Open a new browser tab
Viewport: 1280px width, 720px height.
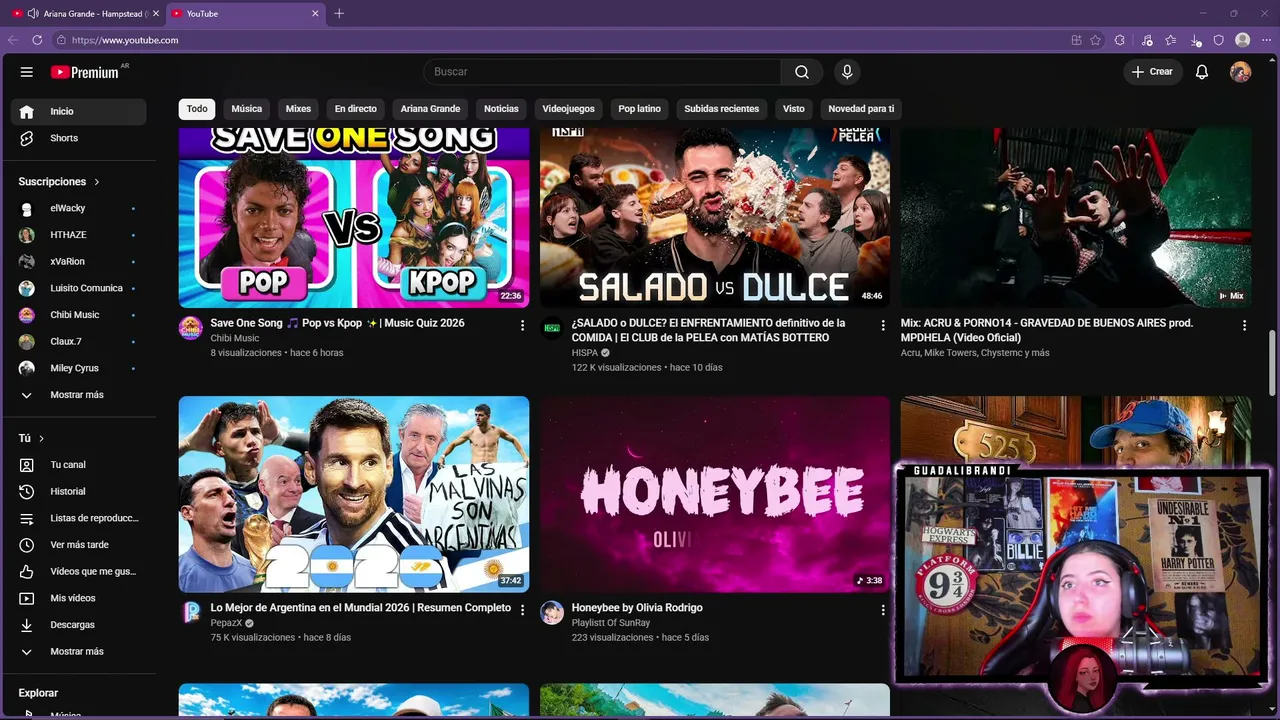coord(339,13)
